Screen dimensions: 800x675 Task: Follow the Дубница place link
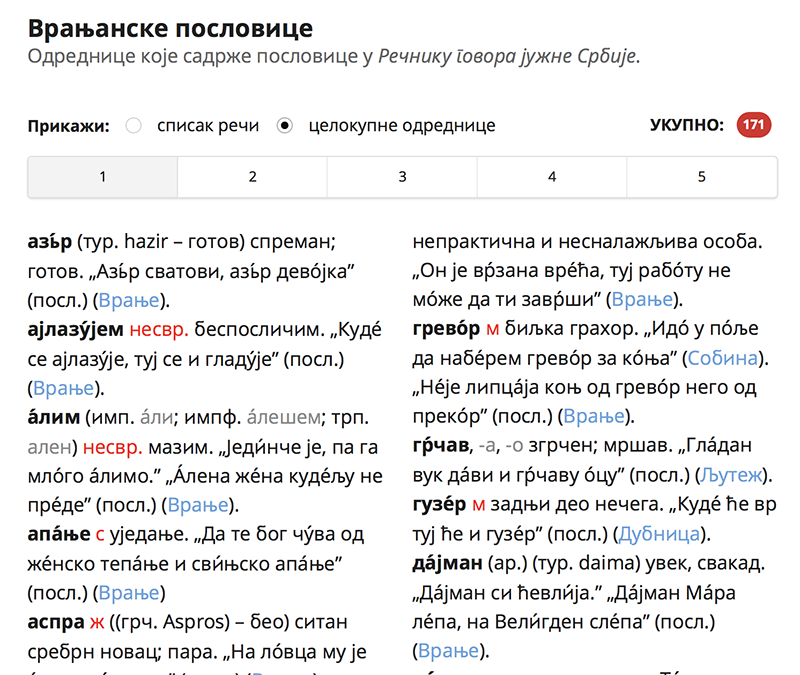point(660,532)
